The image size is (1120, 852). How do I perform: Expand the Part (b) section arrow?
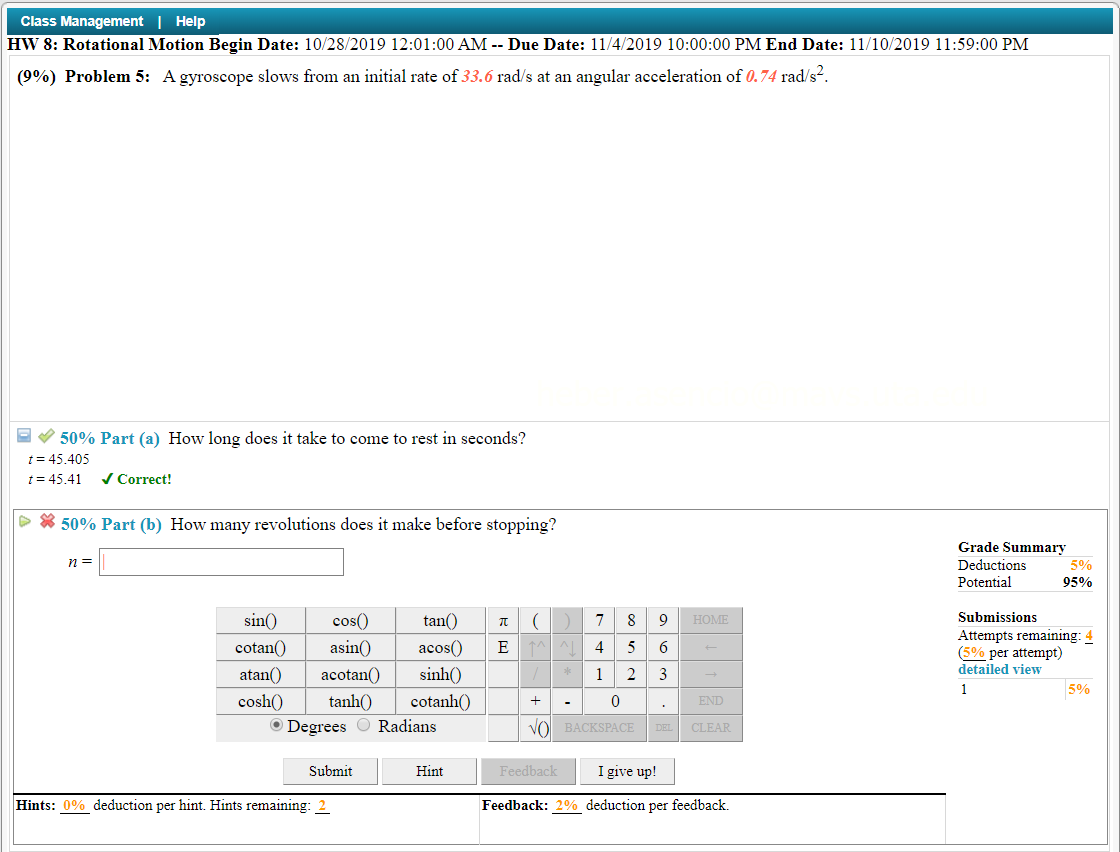click(24, 521)
